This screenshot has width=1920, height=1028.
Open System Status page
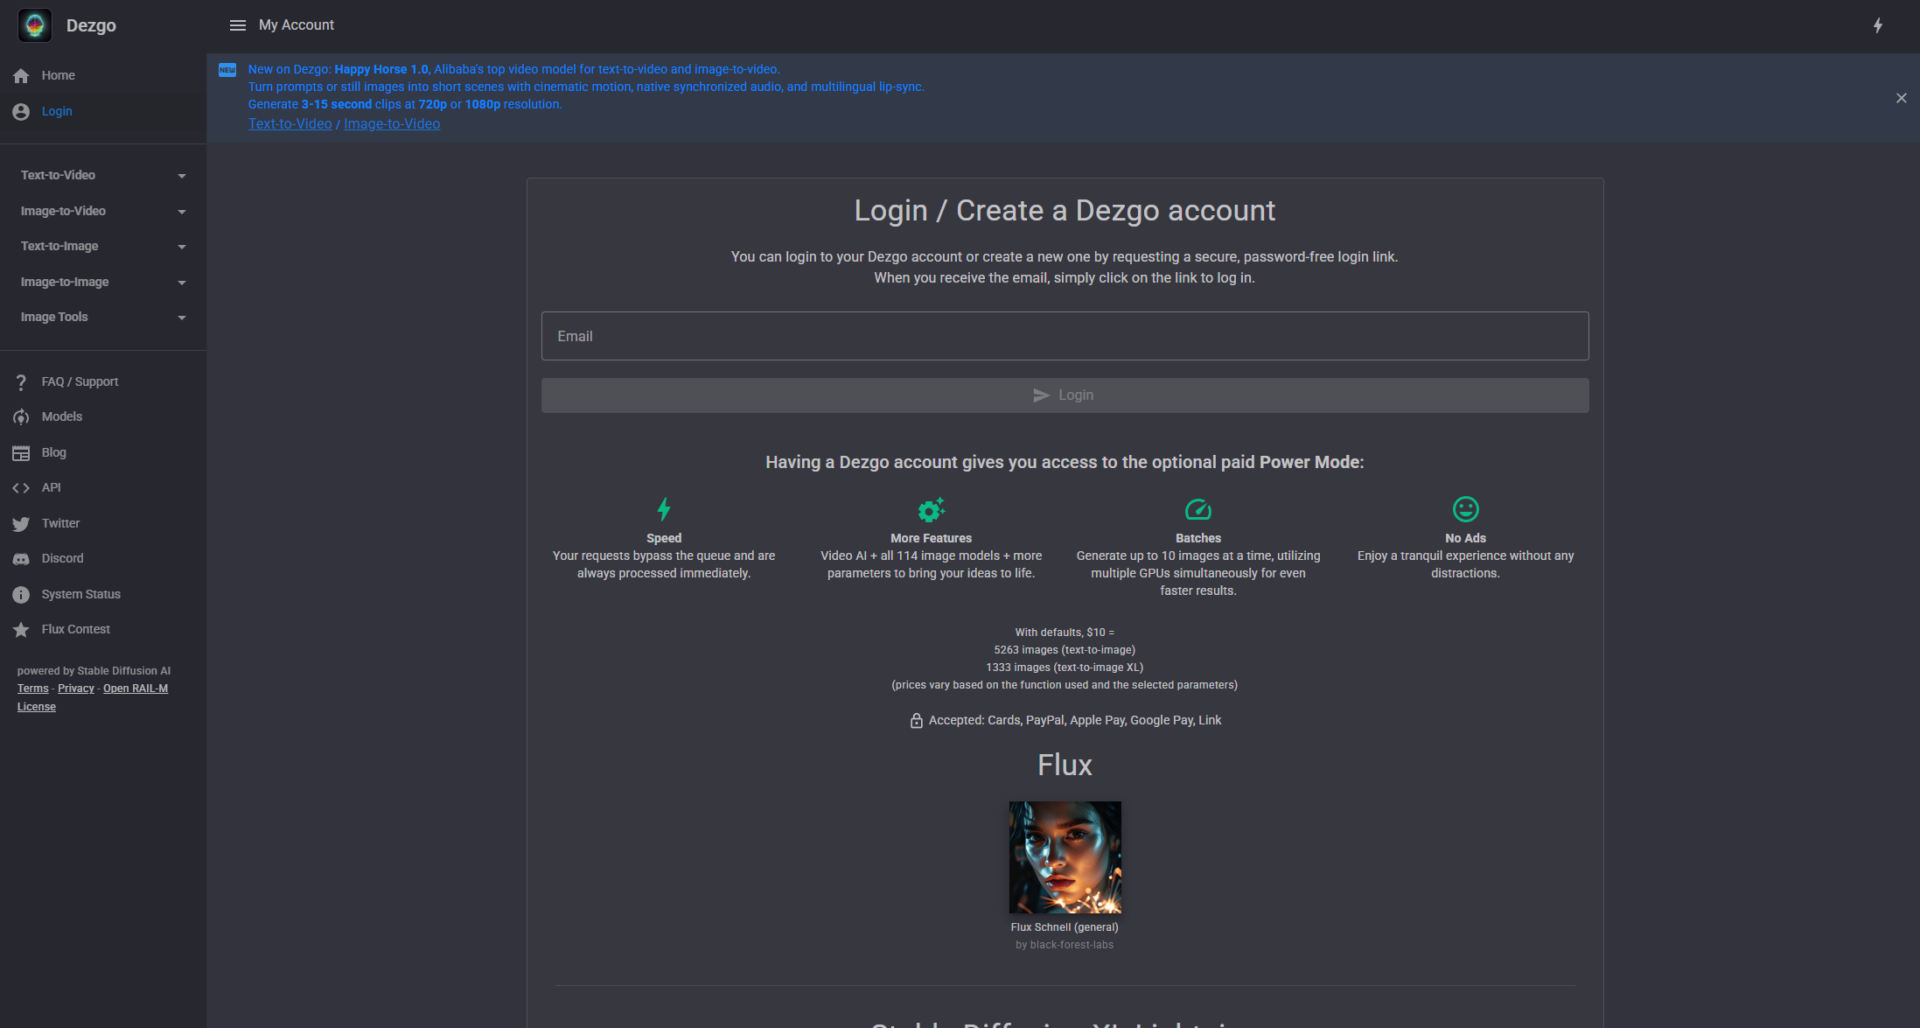[x=103, y=595]
